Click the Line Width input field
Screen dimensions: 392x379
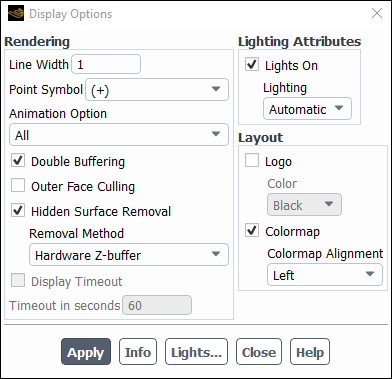pyautogui.click(x=106, y=64)
